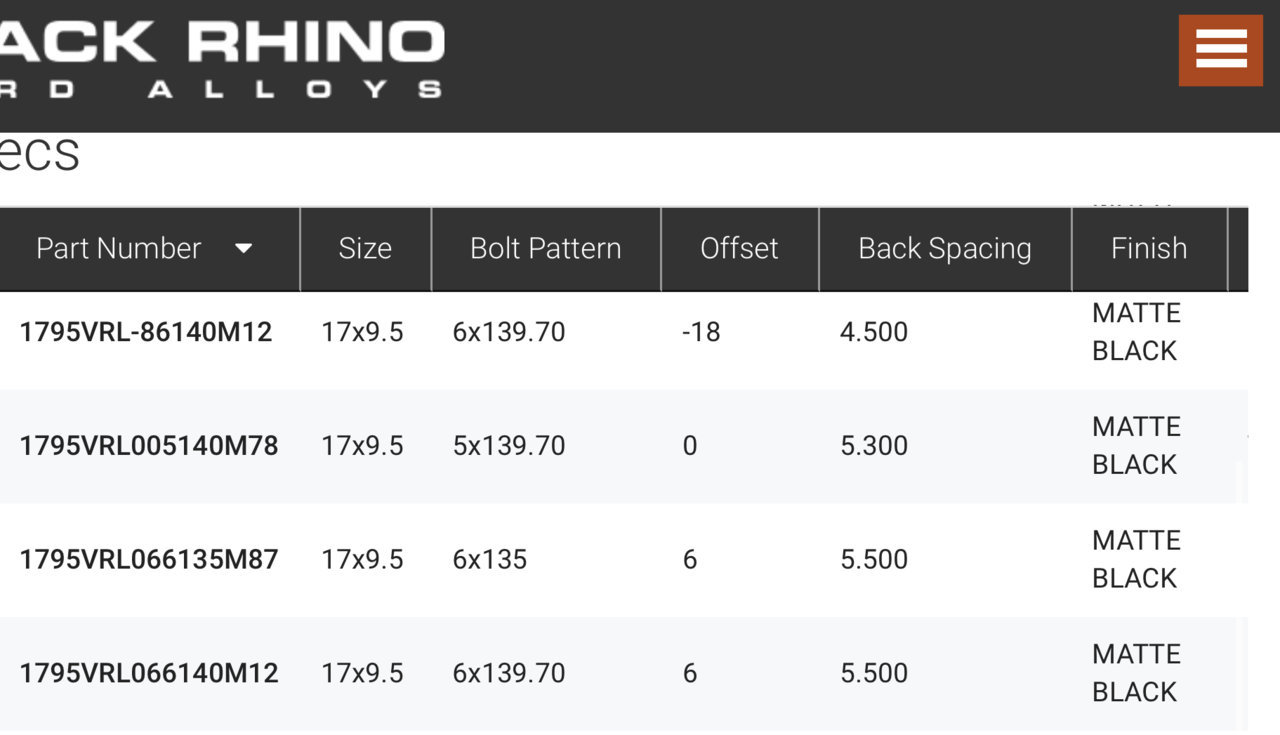Click the Back Spacing column header

945,249
